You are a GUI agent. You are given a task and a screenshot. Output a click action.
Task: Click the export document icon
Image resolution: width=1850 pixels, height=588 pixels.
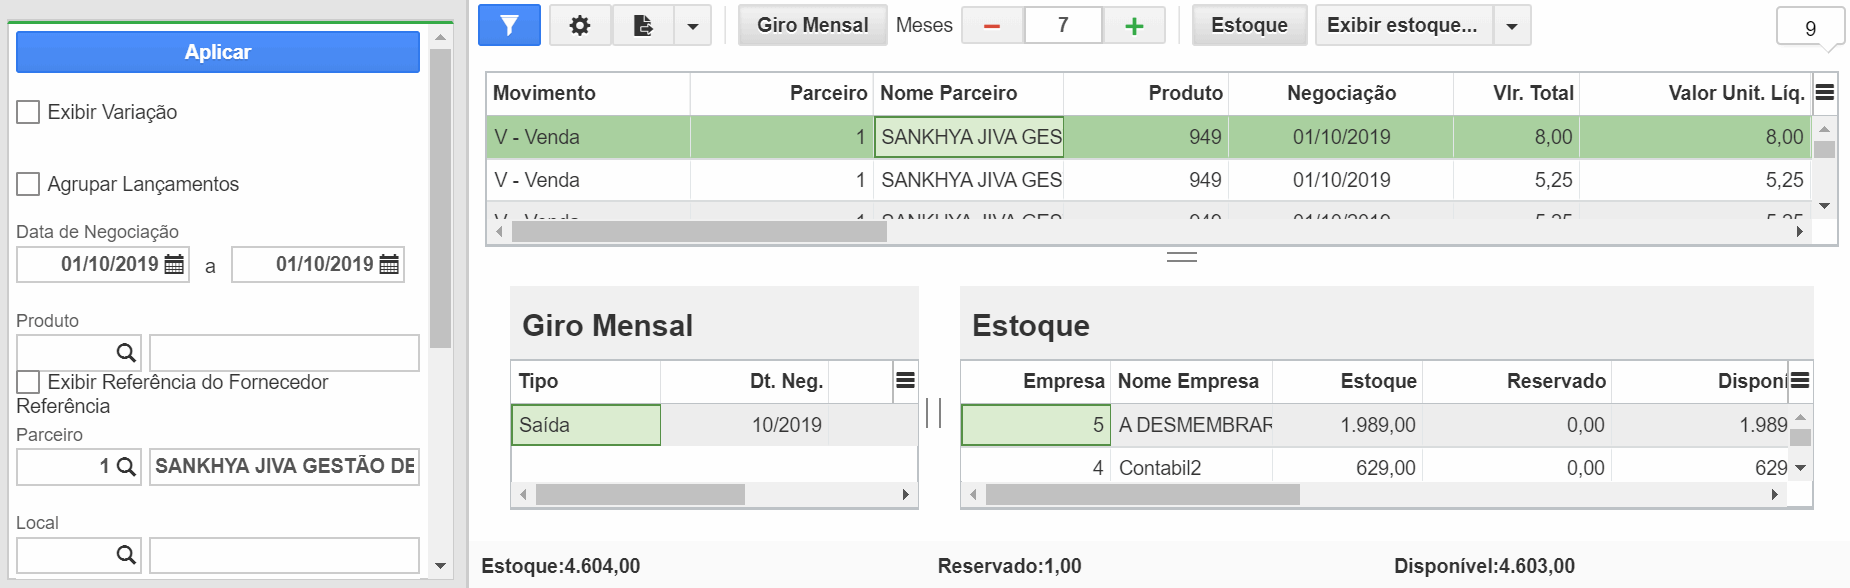point(643,25)
